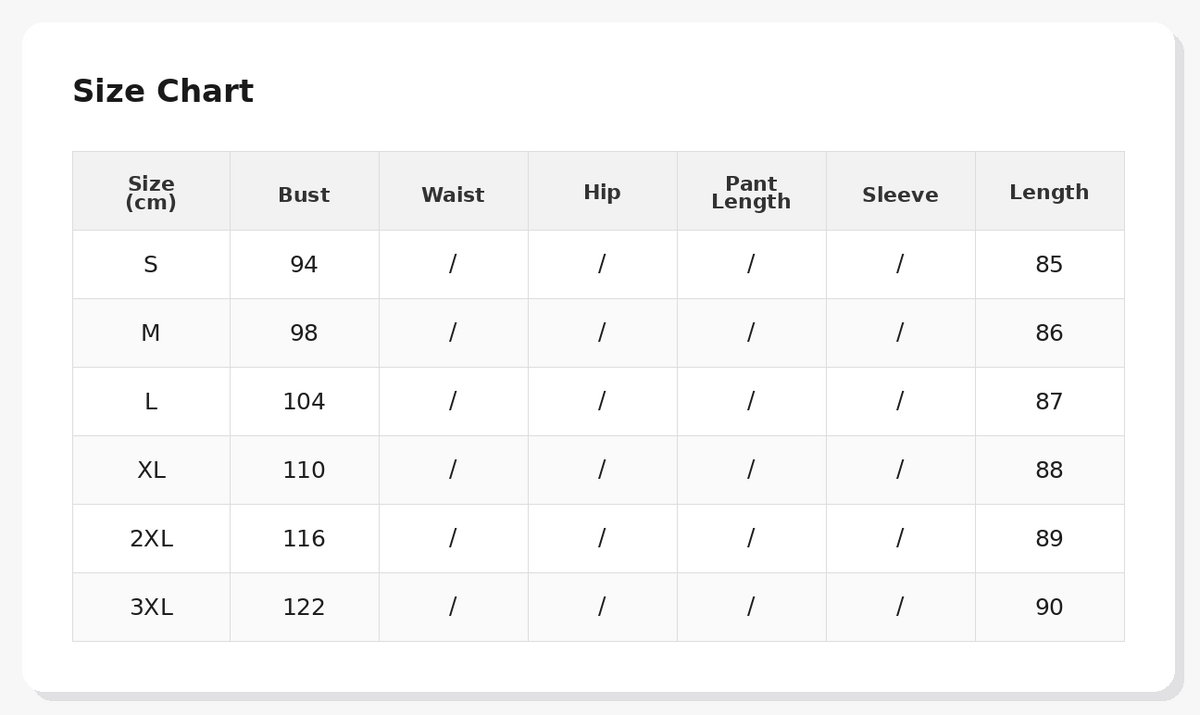Screen dimensions: 1200x715
Task: Select the Bust column header
Action: (304, 196)
